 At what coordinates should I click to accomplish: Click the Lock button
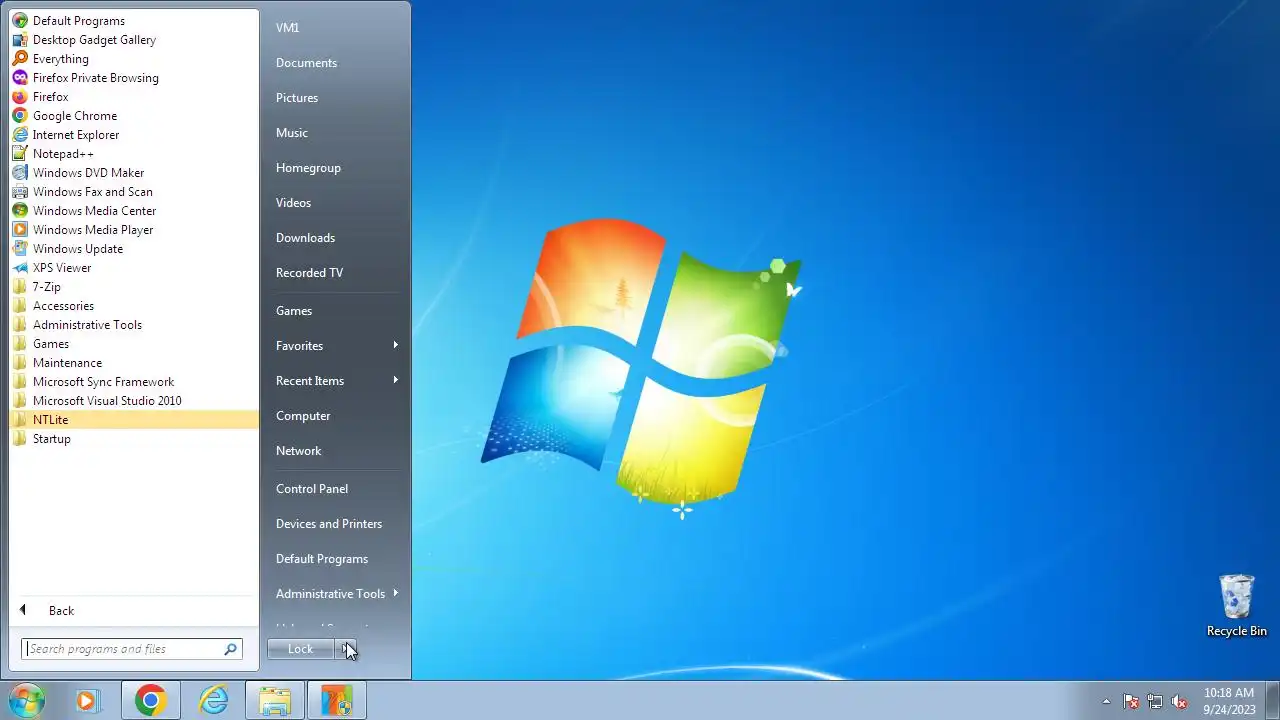tap(300, 649)
